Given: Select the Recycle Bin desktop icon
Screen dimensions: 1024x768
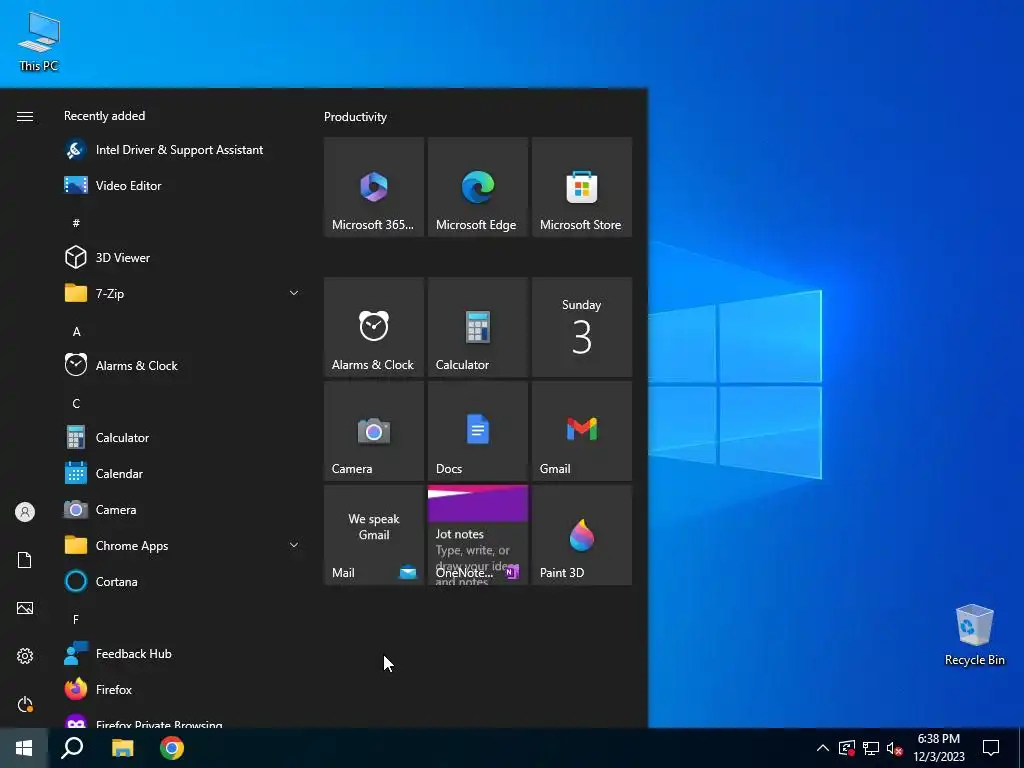Looking at the screenshot, I should click(x=974, y=635).
